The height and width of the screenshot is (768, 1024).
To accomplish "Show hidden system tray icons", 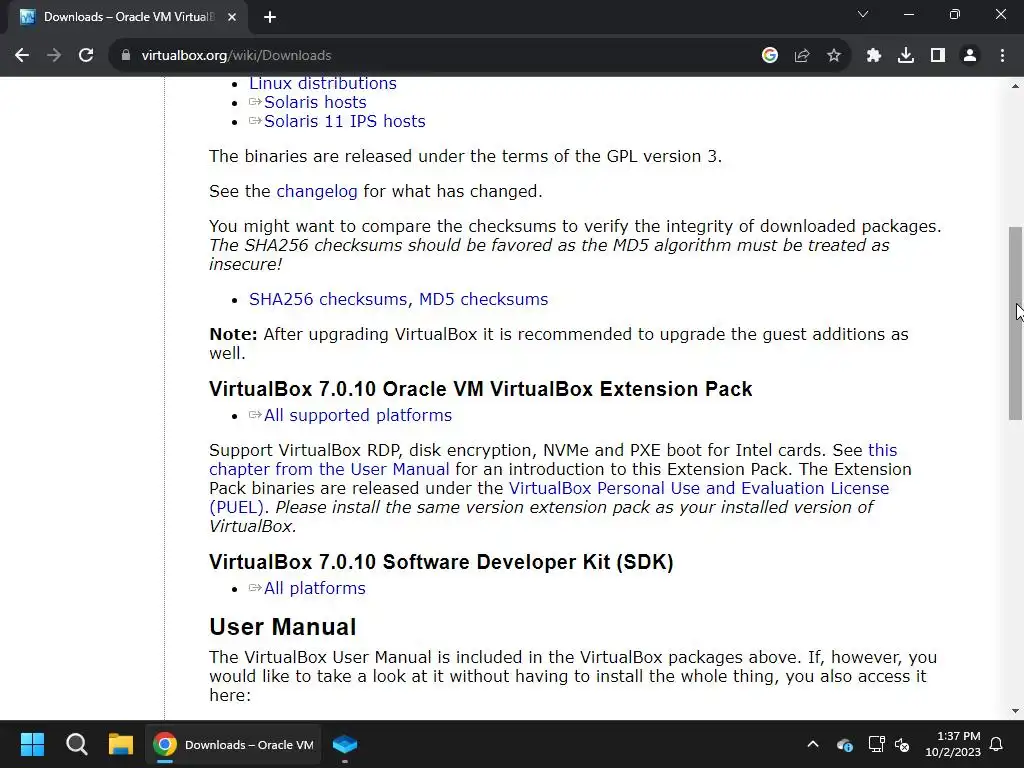I will (813, 744).
